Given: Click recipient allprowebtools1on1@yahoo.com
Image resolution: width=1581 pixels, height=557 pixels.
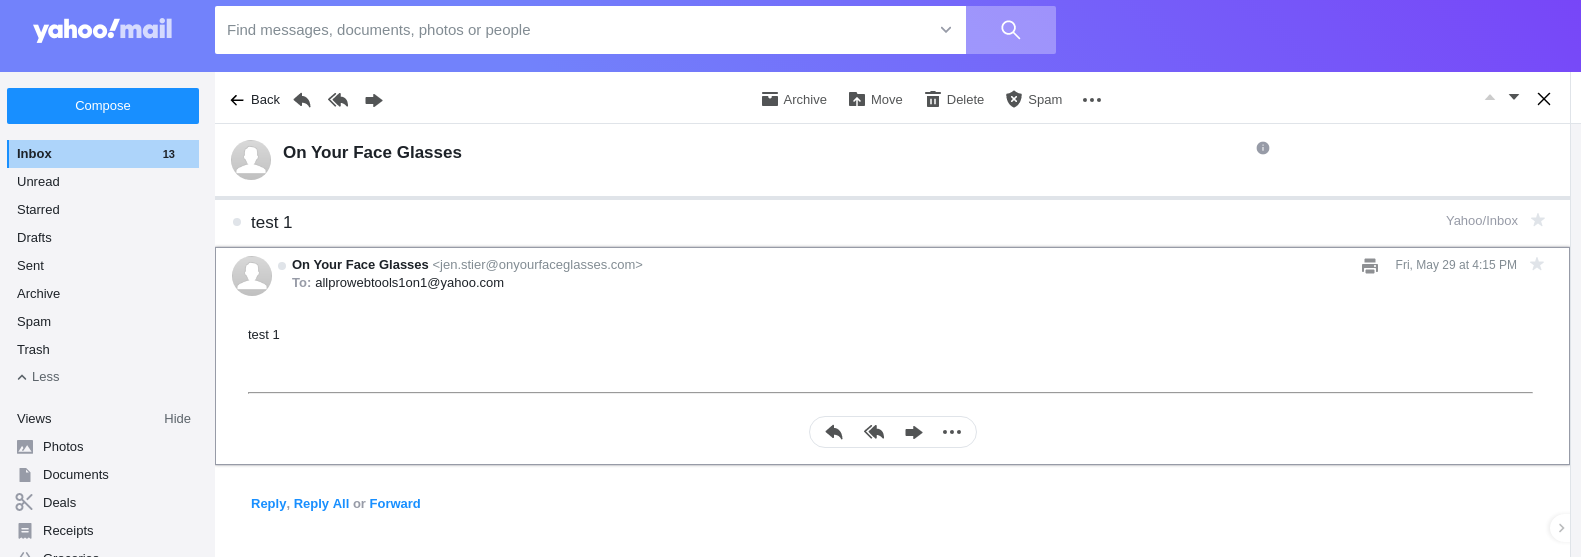Looking at the screenshot, I should click(x=409, y=283).
